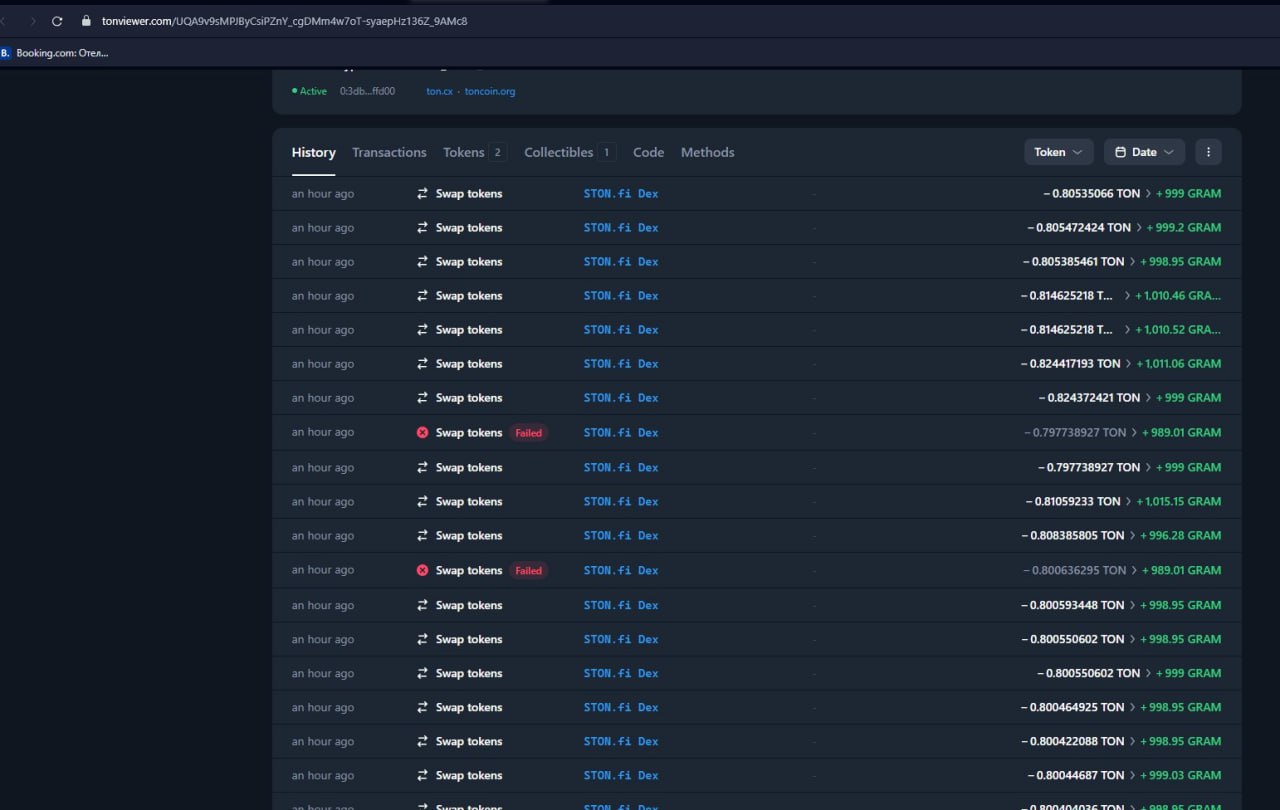Open the Collectibles tab

click(x=558, y=153)
